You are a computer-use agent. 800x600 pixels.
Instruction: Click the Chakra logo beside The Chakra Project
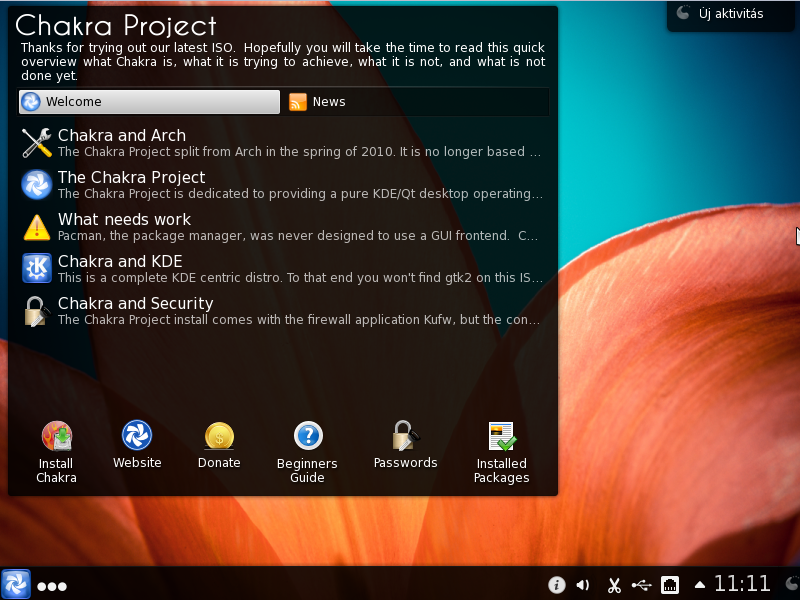pyautogui.click(x=37, y=184)
